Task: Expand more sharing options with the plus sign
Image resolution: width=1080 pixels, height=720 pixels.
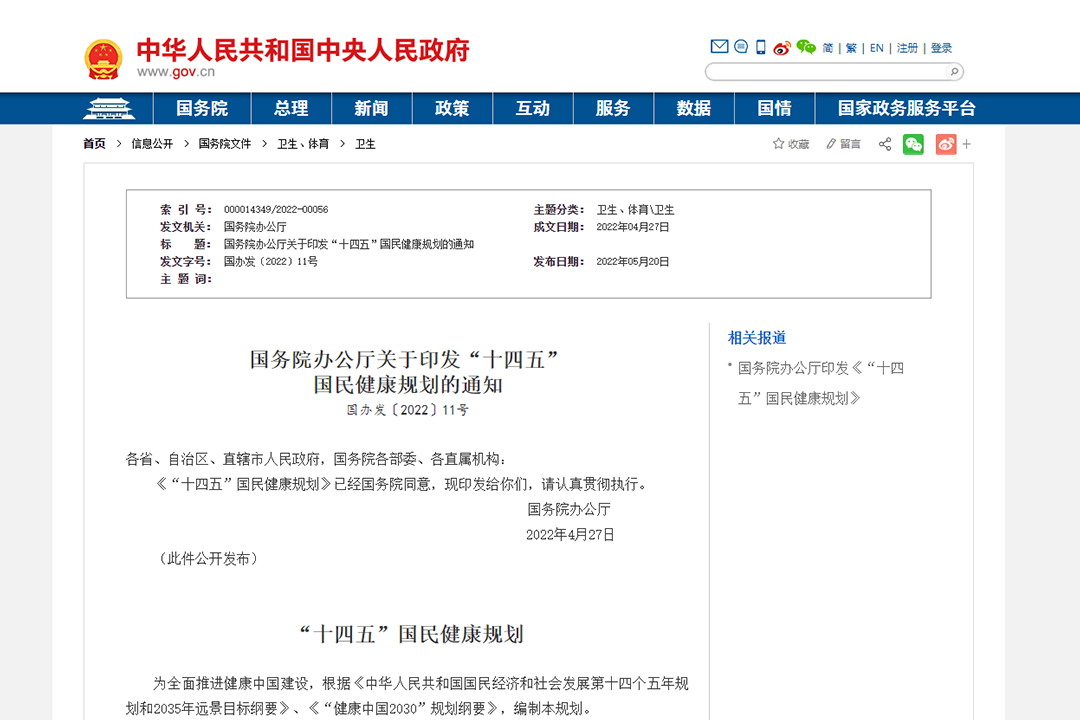Action: click(966, 144)
